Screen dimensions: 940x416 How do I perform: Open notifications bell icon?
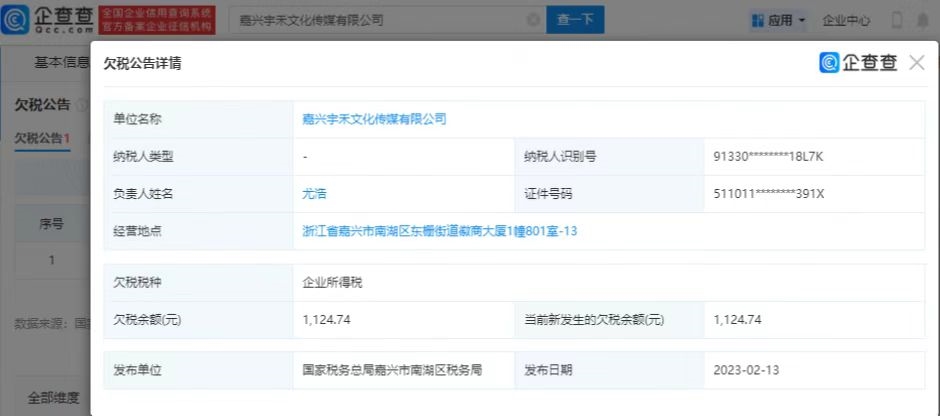tap(923, 20)
